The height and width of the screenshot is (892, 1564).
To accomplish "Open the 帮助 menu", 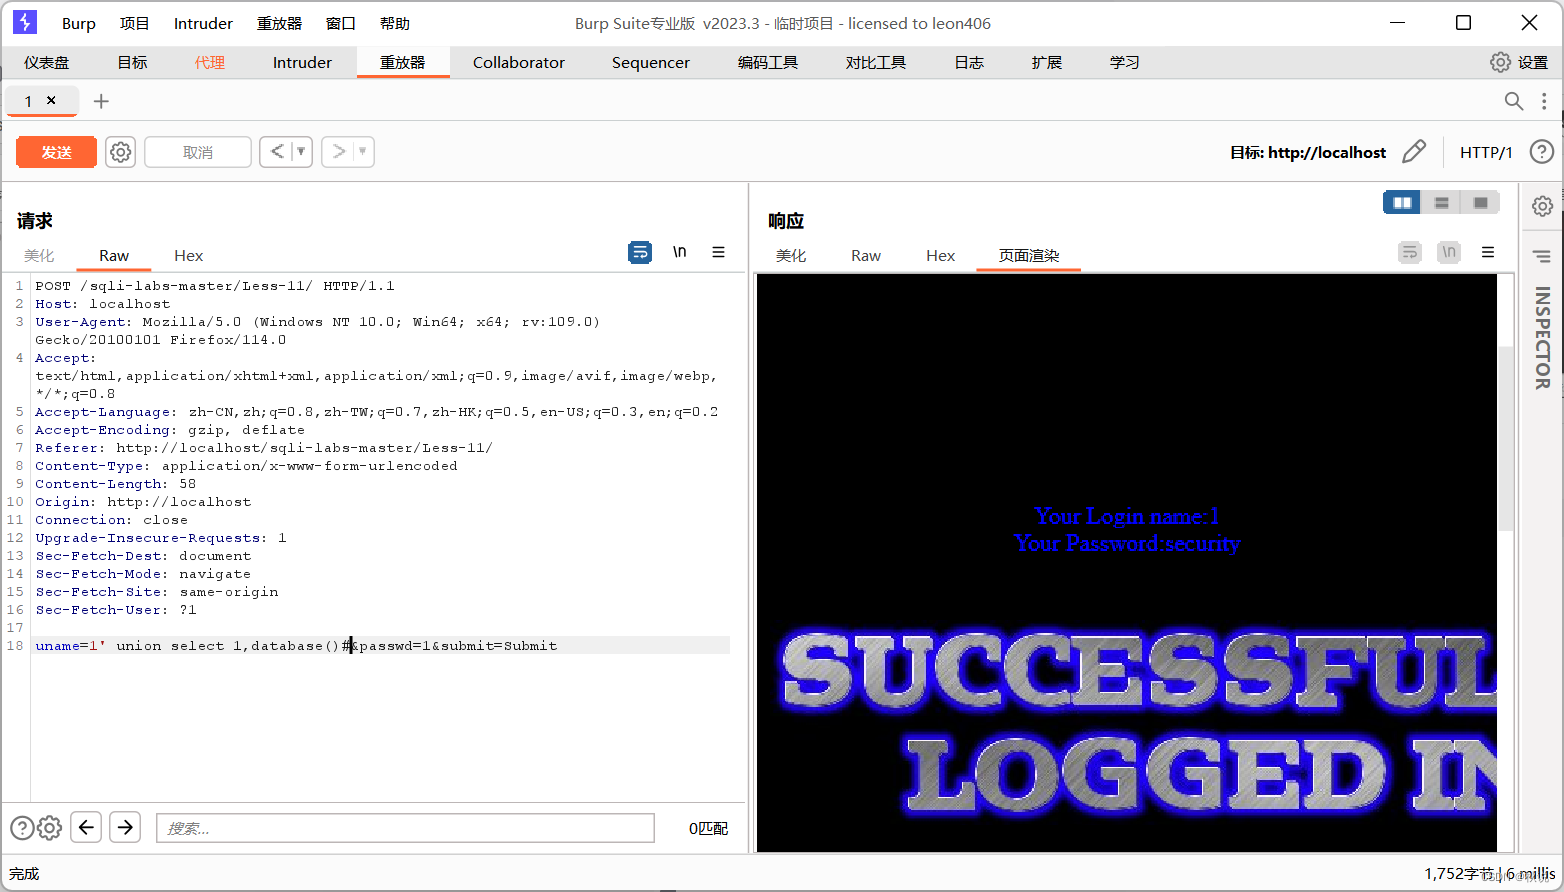I will 395,23.
